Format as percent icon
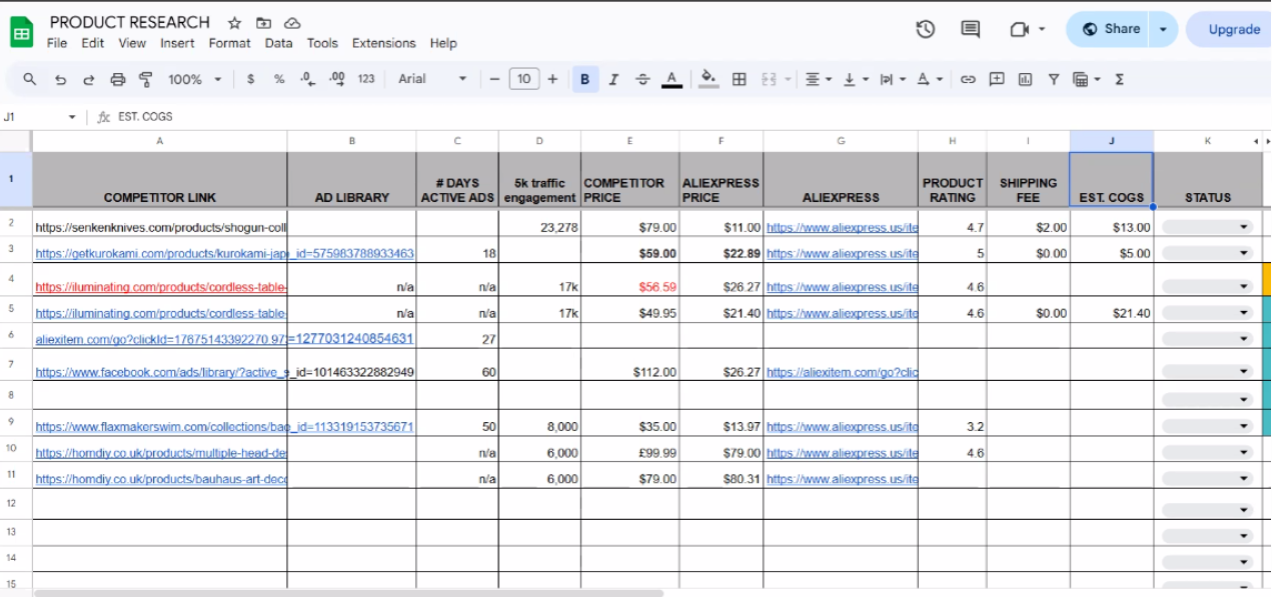Viewport: 1285px width, 597px height. pos(279,79)
